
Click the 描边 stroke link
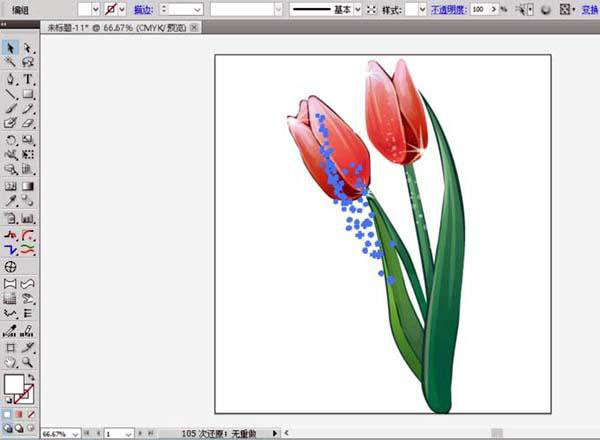pyautogui.click(x=143, y=9)
